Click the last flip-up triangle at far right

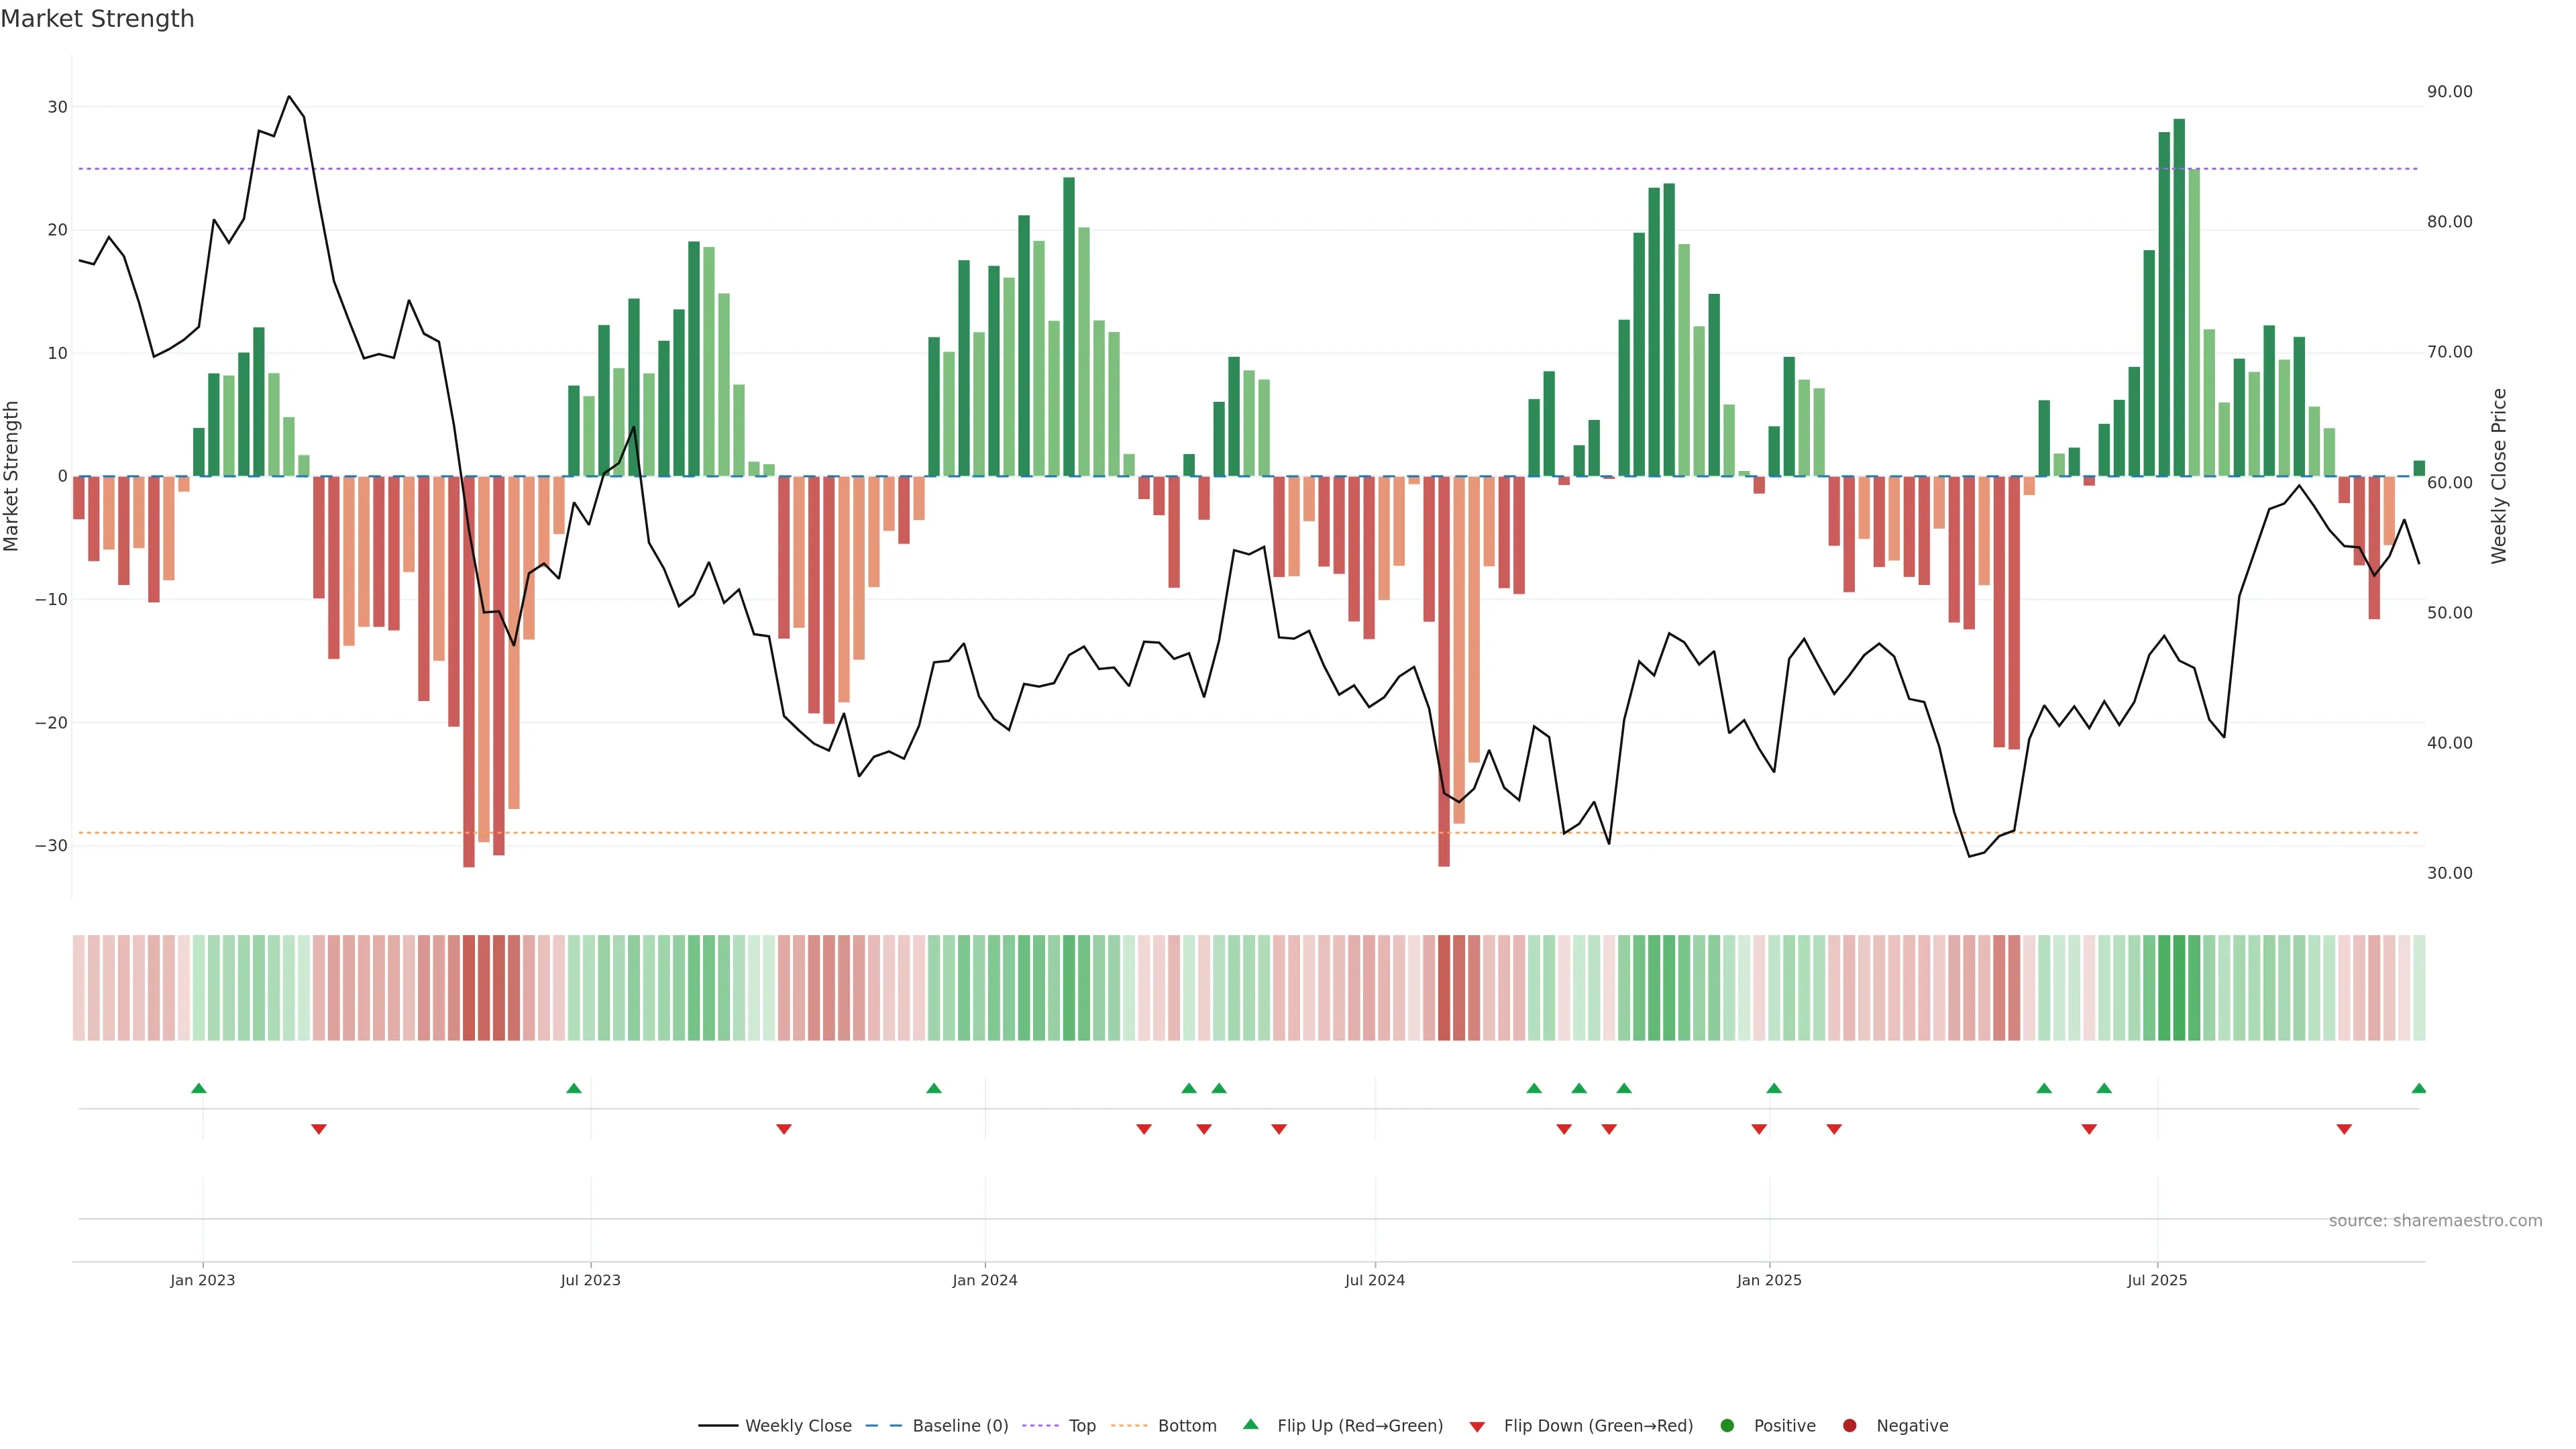(x=2418, y=1088)
